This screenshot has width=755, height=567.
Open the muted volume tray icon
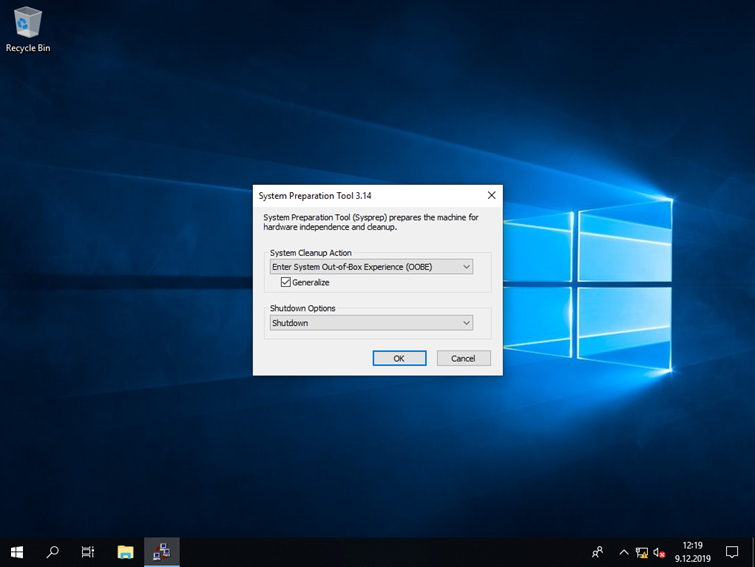coord(659,553)
